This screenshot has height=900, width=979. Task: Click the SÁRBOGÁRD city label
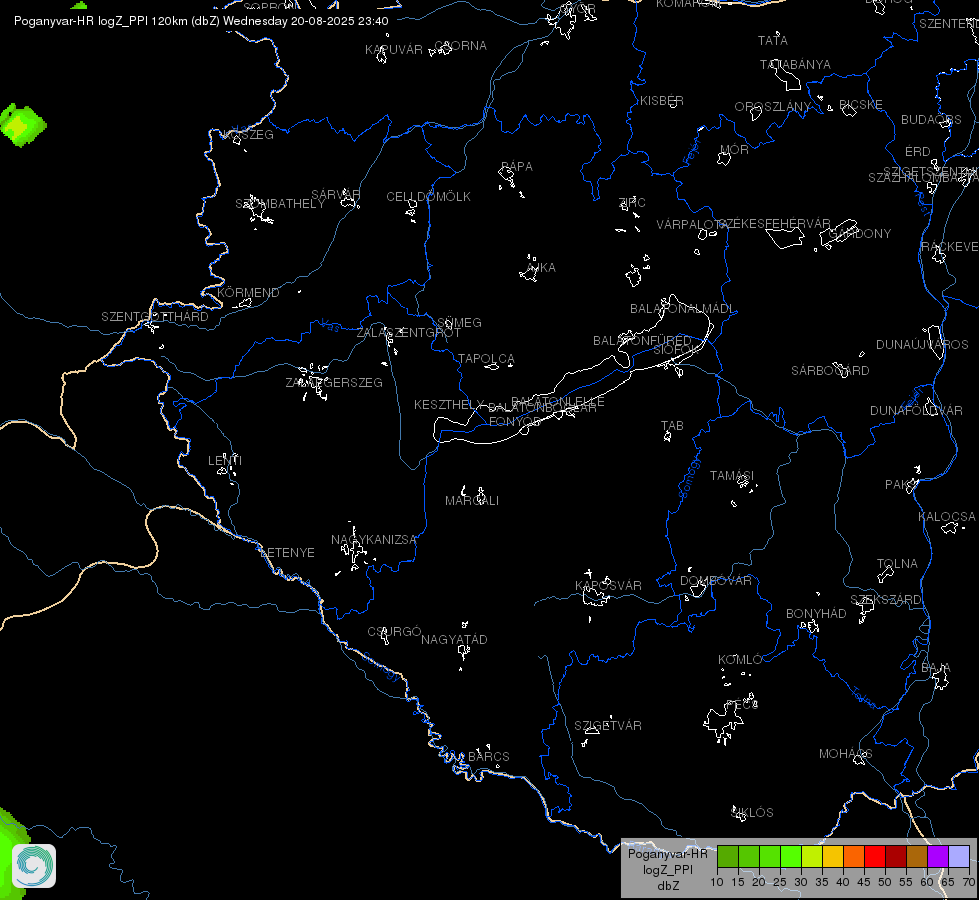click(830, 370)
